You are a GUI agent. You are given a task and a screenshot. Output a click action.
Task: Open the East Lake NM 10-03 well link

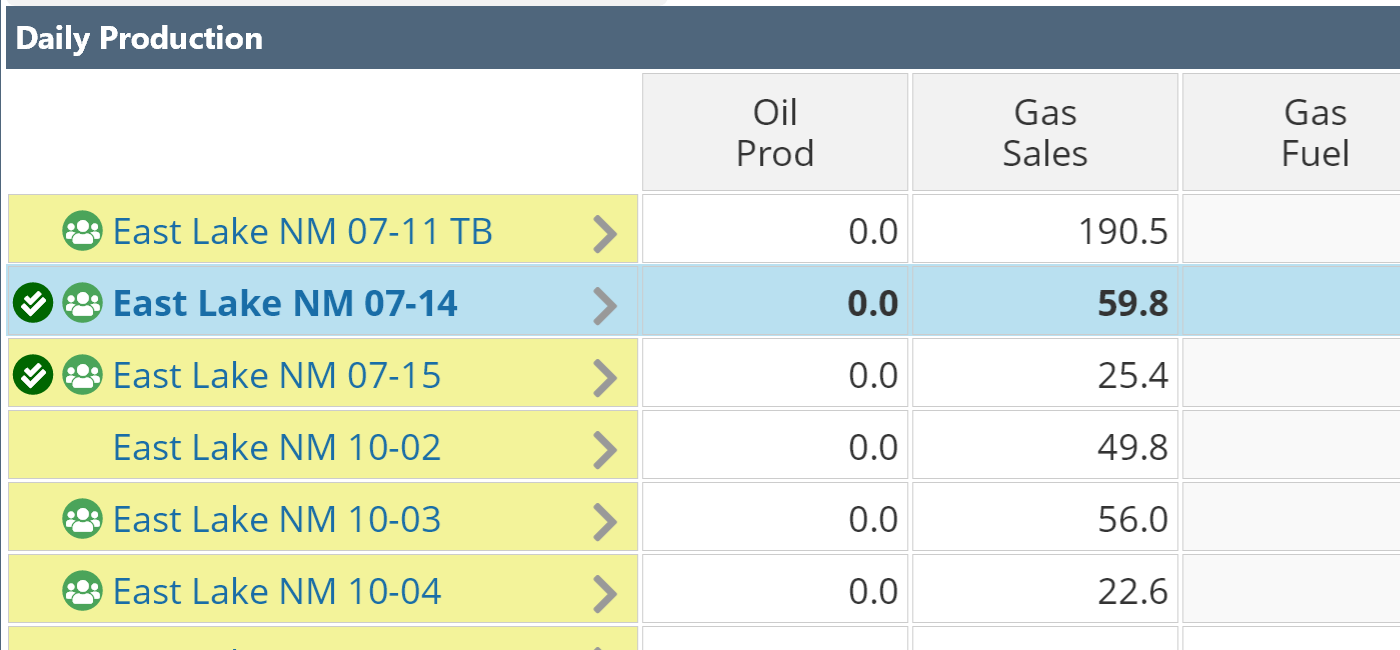pos(277,519)
